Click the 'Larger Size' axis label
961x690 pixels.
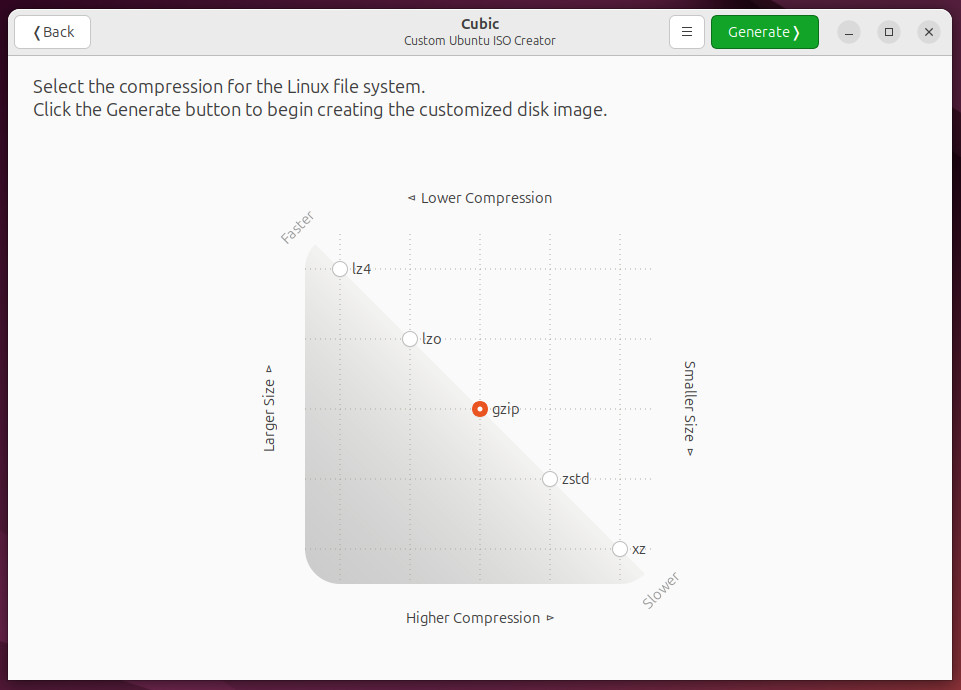(269, 409)
